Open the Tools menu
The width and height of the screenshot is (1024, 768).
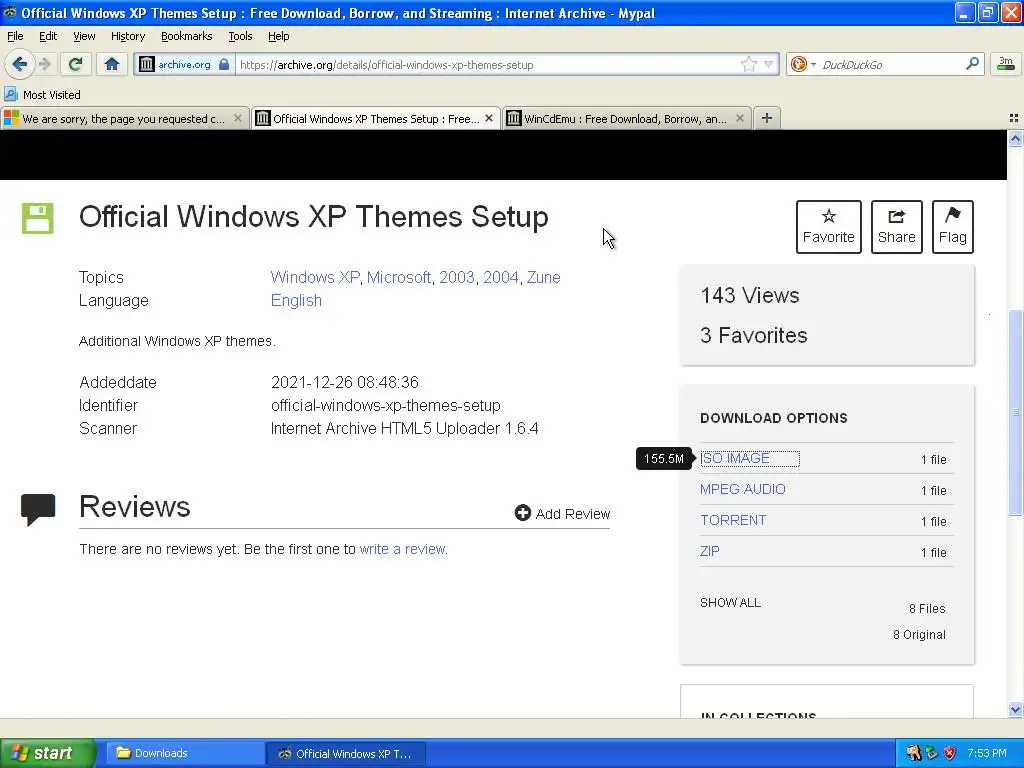click(x=240, y=36)
